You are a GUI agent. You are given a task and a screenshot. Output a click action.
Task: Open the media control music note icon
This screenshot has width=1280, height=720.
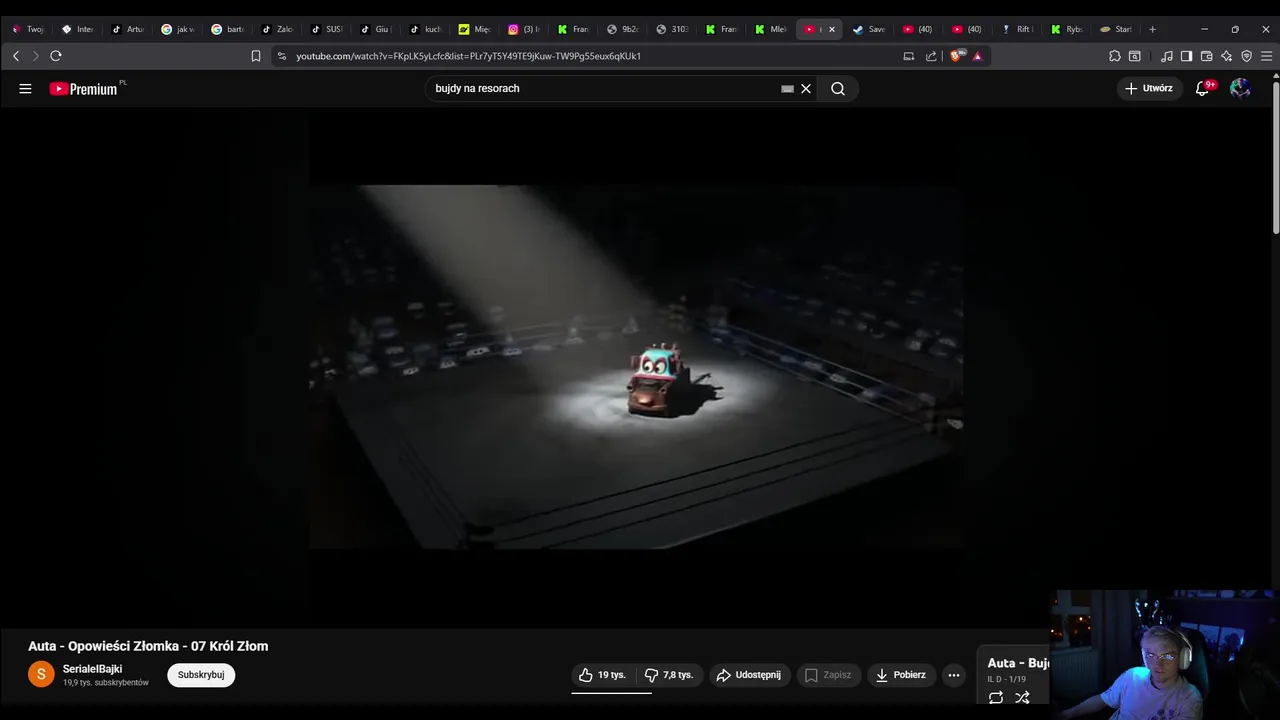click(x=1166, y=56)
